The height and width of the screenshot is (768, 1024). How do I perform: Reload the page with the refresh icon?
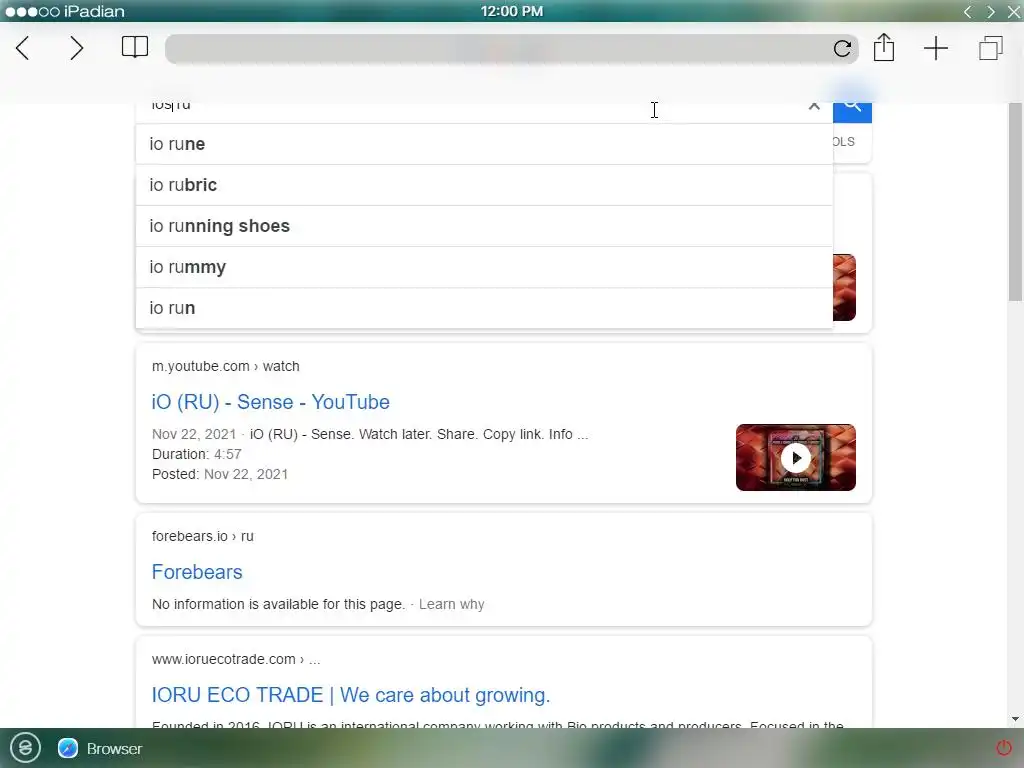pos(842,48)
